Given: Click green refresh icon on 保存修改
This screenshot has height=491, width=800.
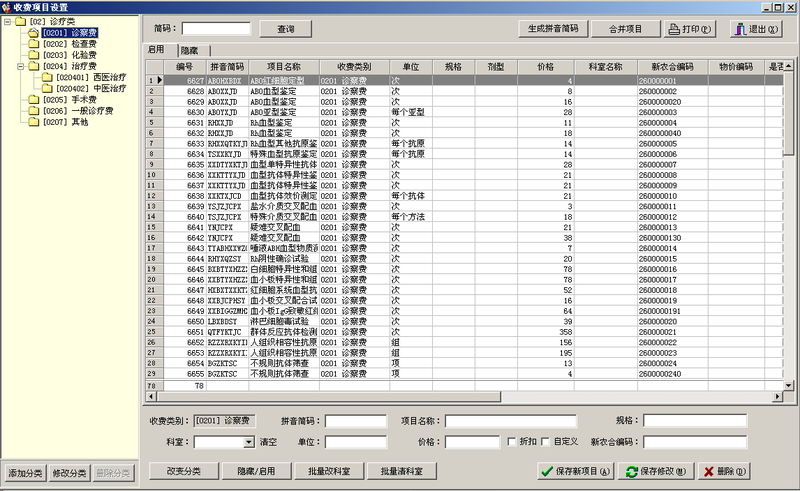Looking at the screenshot, I should click(x=632, y=472).
